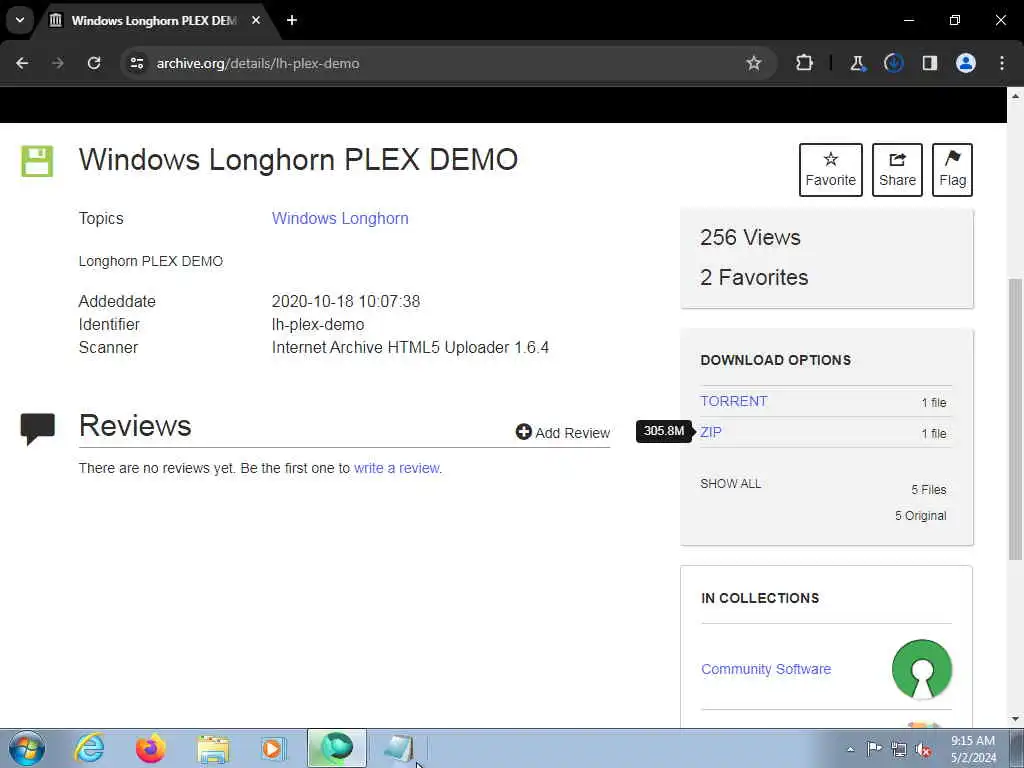Open the Chrome profile avatar
Viewport: 1024px width, 768px height.
(x=966, y=63)
